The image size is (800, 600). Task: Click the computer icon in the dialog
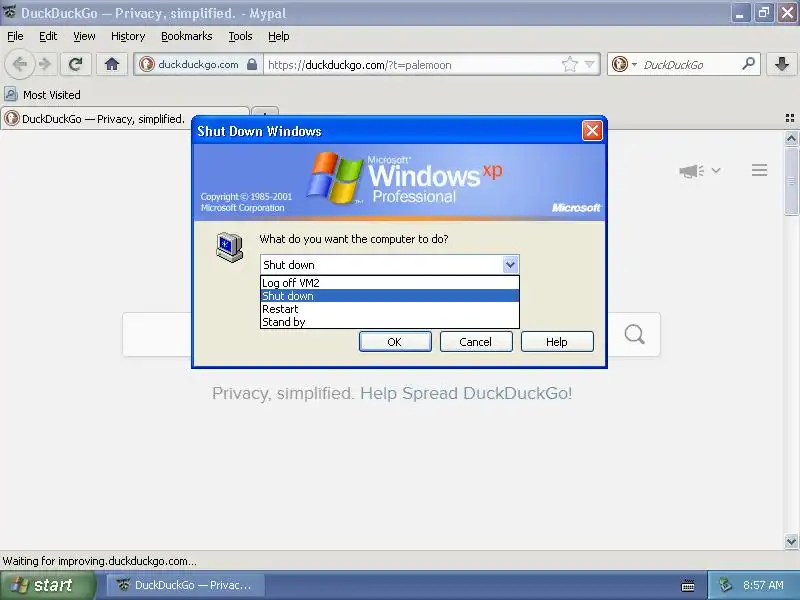point(230,247)
